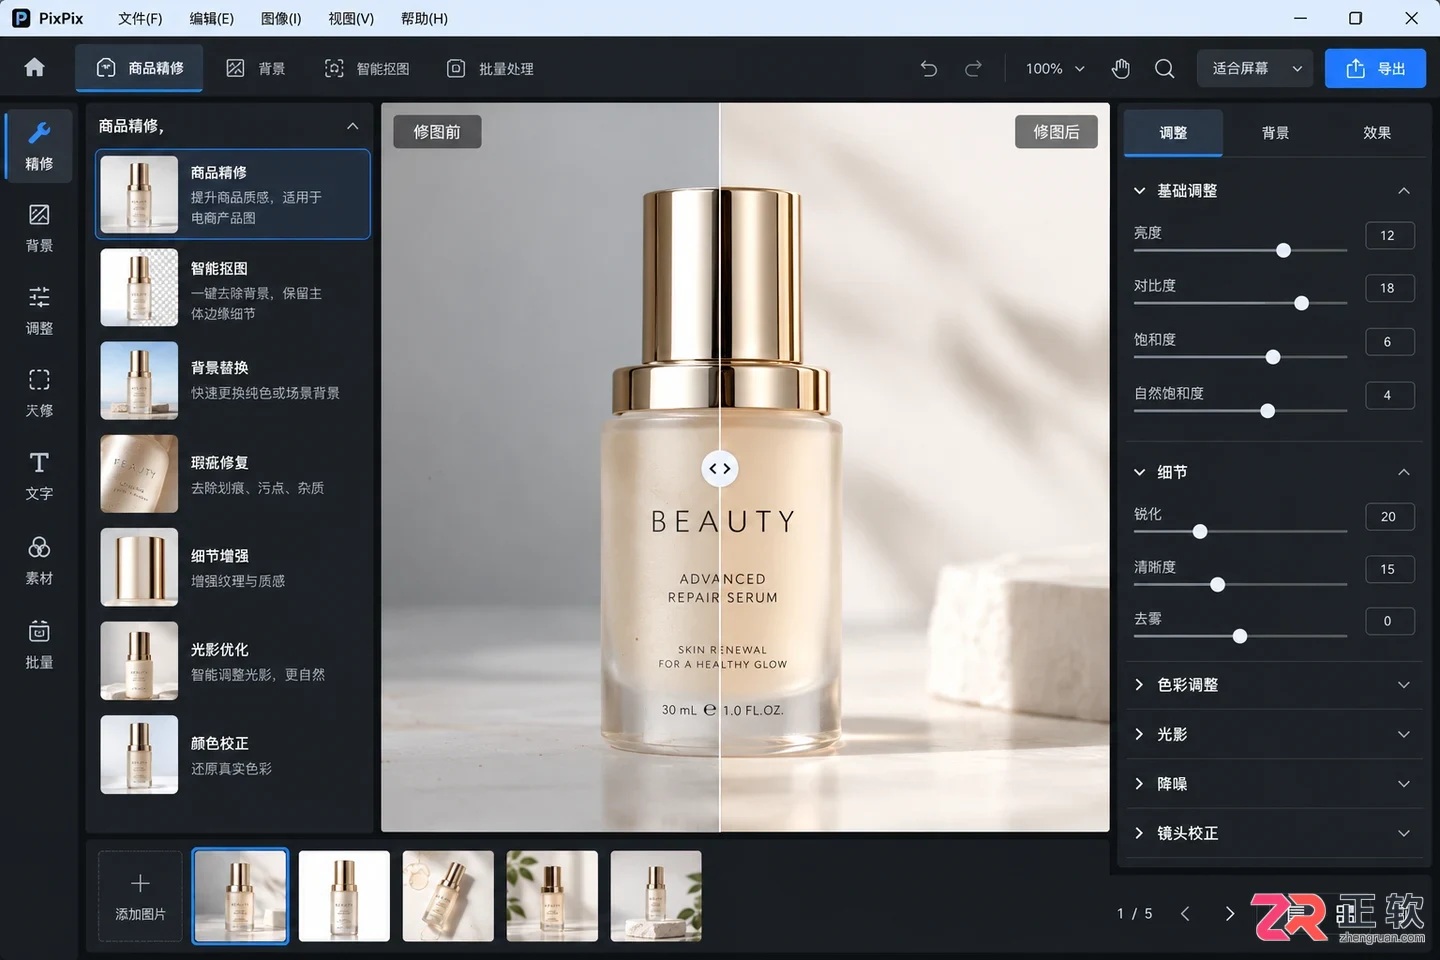This screenshot has width=1440, height=960.
Task: Switch to the 效果 panel tab
Action: pyautogui.click(x=1377, y=133)
